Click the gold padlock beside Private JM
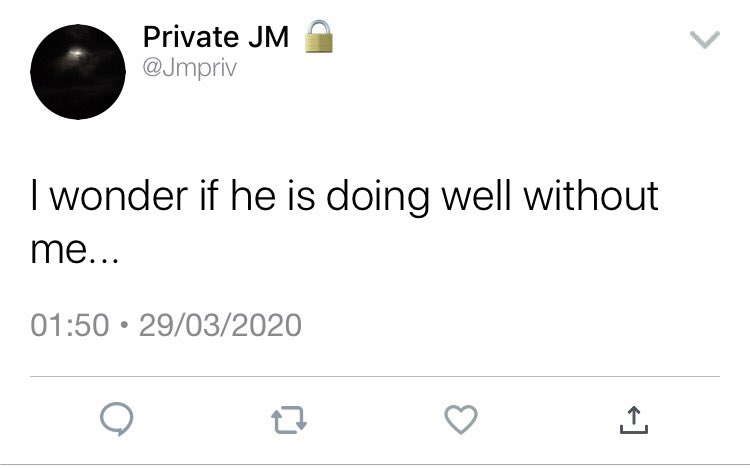 (319, 36)
